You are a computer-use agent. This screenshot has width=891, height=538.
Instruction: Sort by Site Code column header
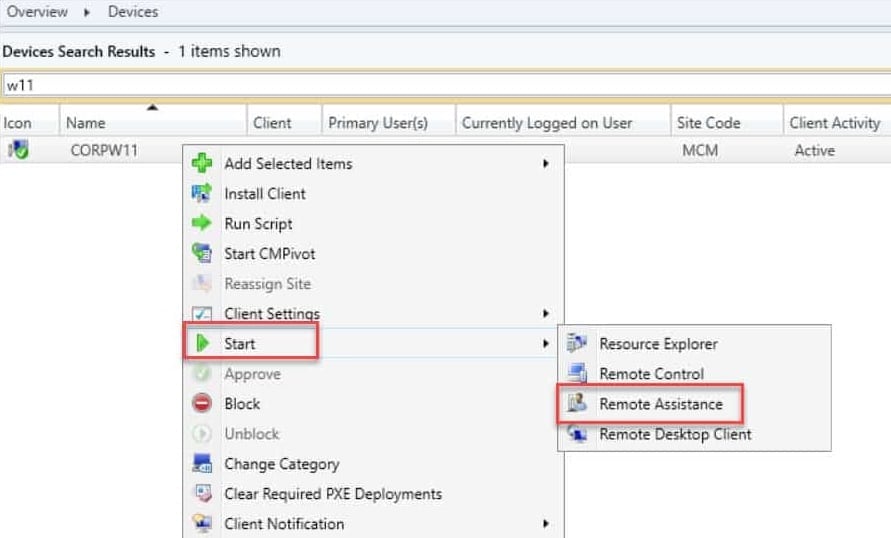[727, 122]
